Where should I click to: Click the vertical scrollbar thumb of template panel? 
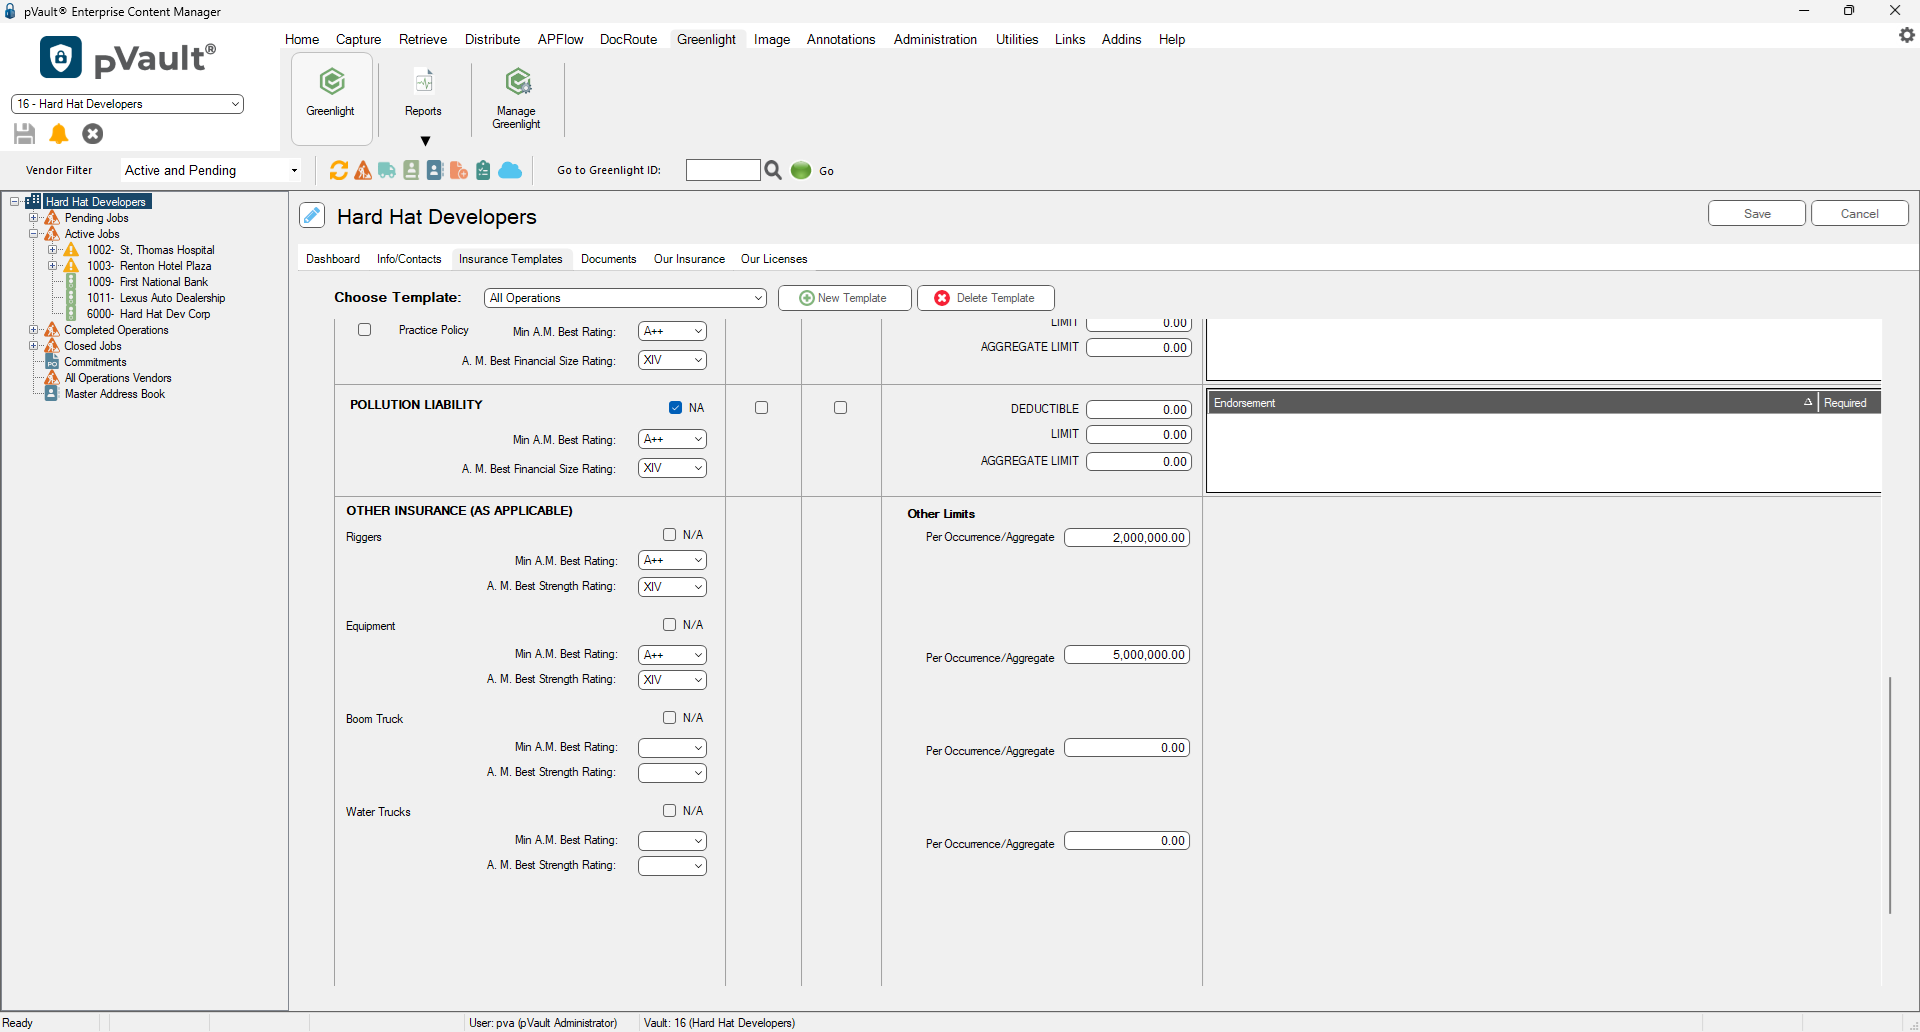pos(1890,795)
